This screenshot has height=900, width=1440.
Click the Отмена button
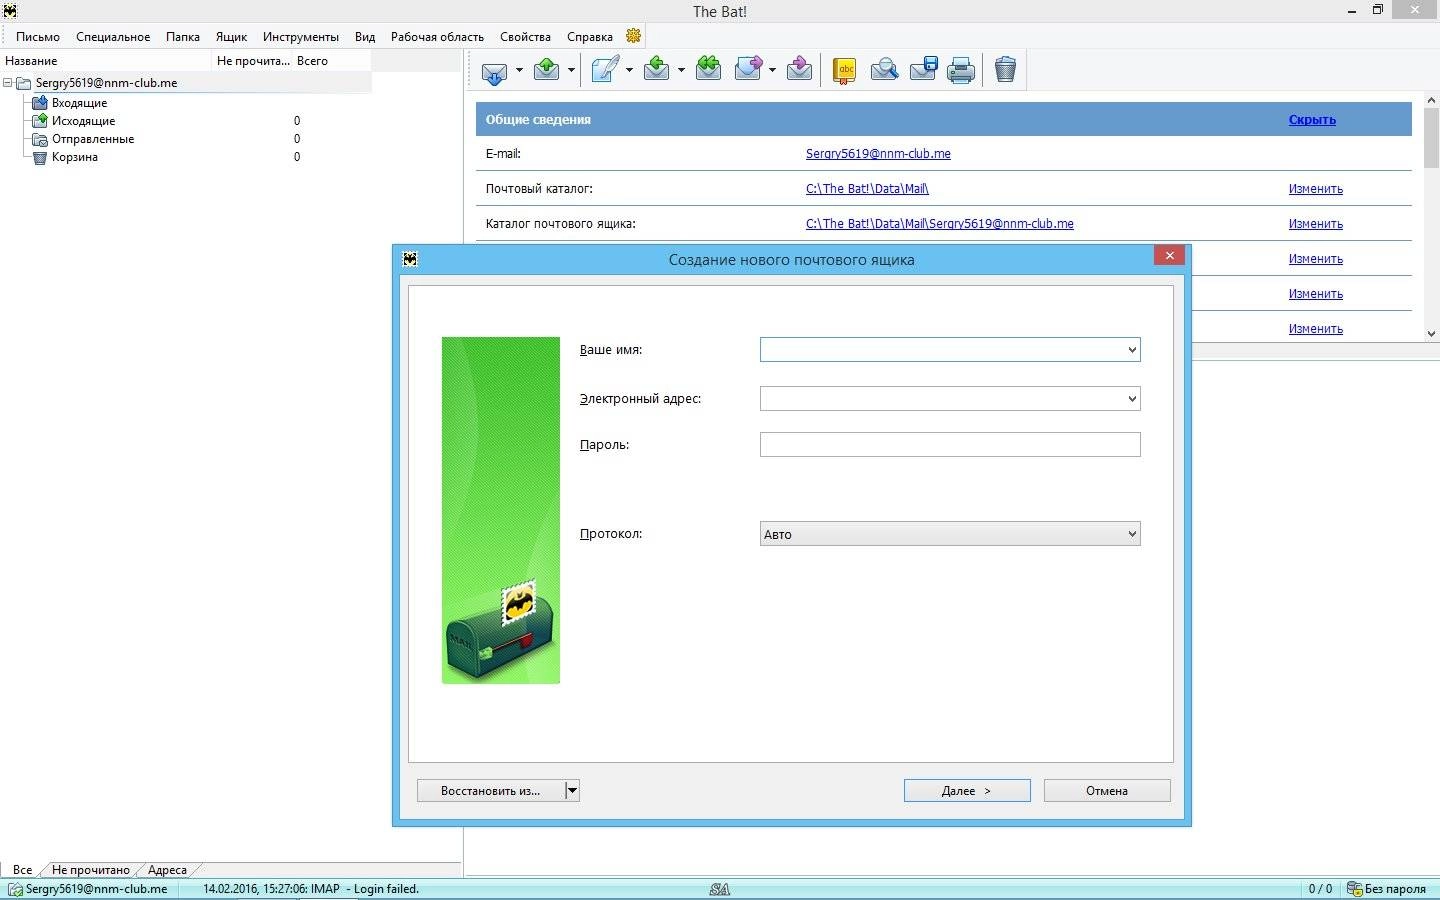[1107, 791]
